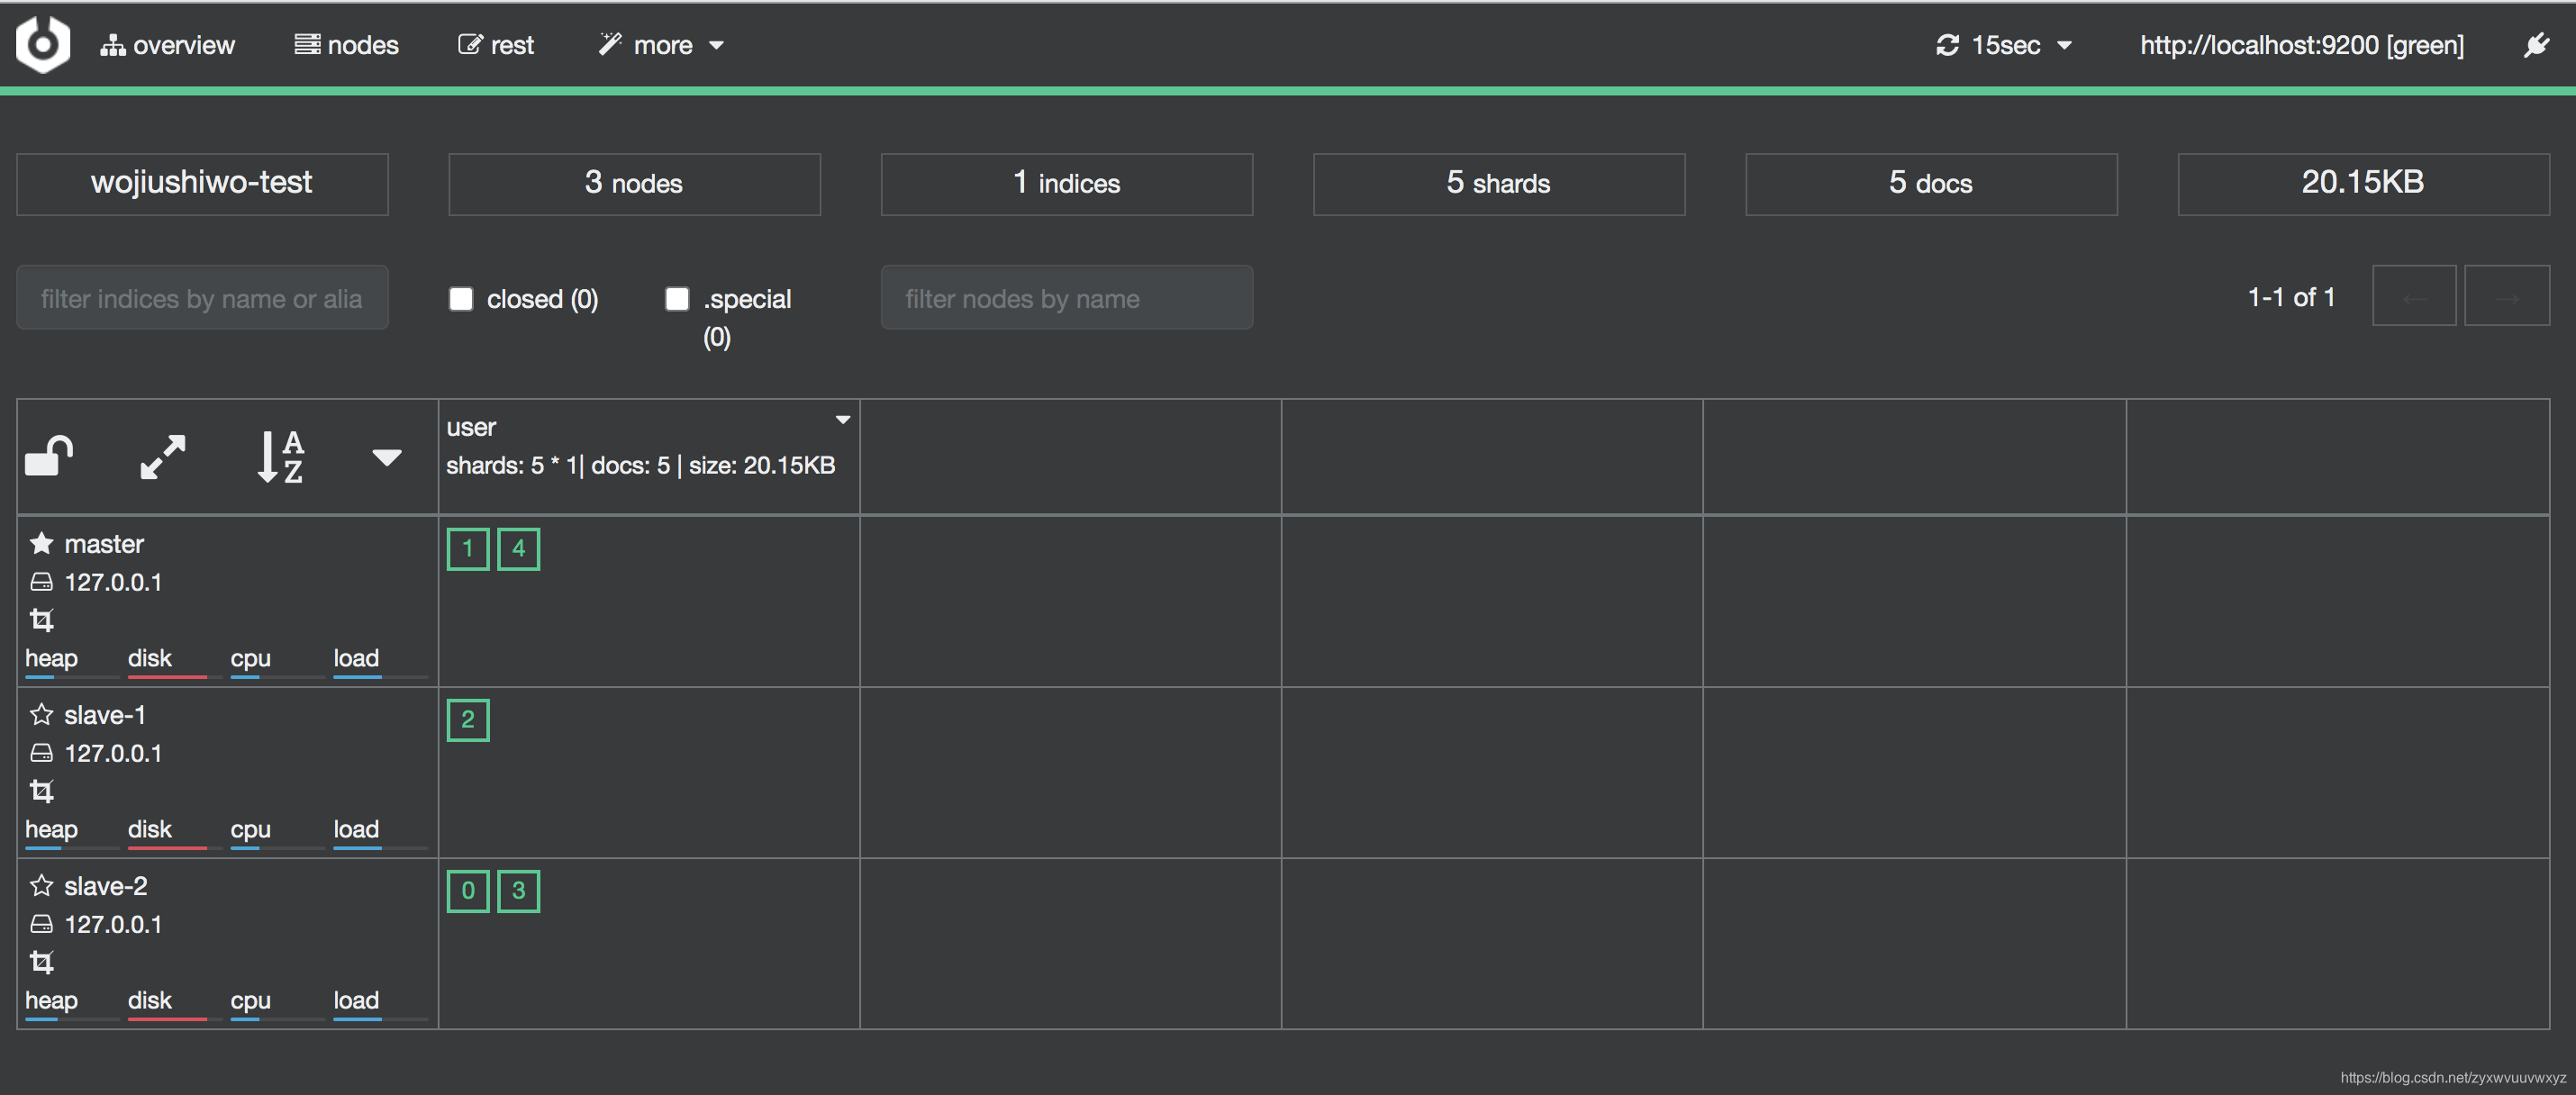Screen dimensions: 2576x1095
Task: Click the 1-1 of 1 pagination text
Action: pos(2291,297)
